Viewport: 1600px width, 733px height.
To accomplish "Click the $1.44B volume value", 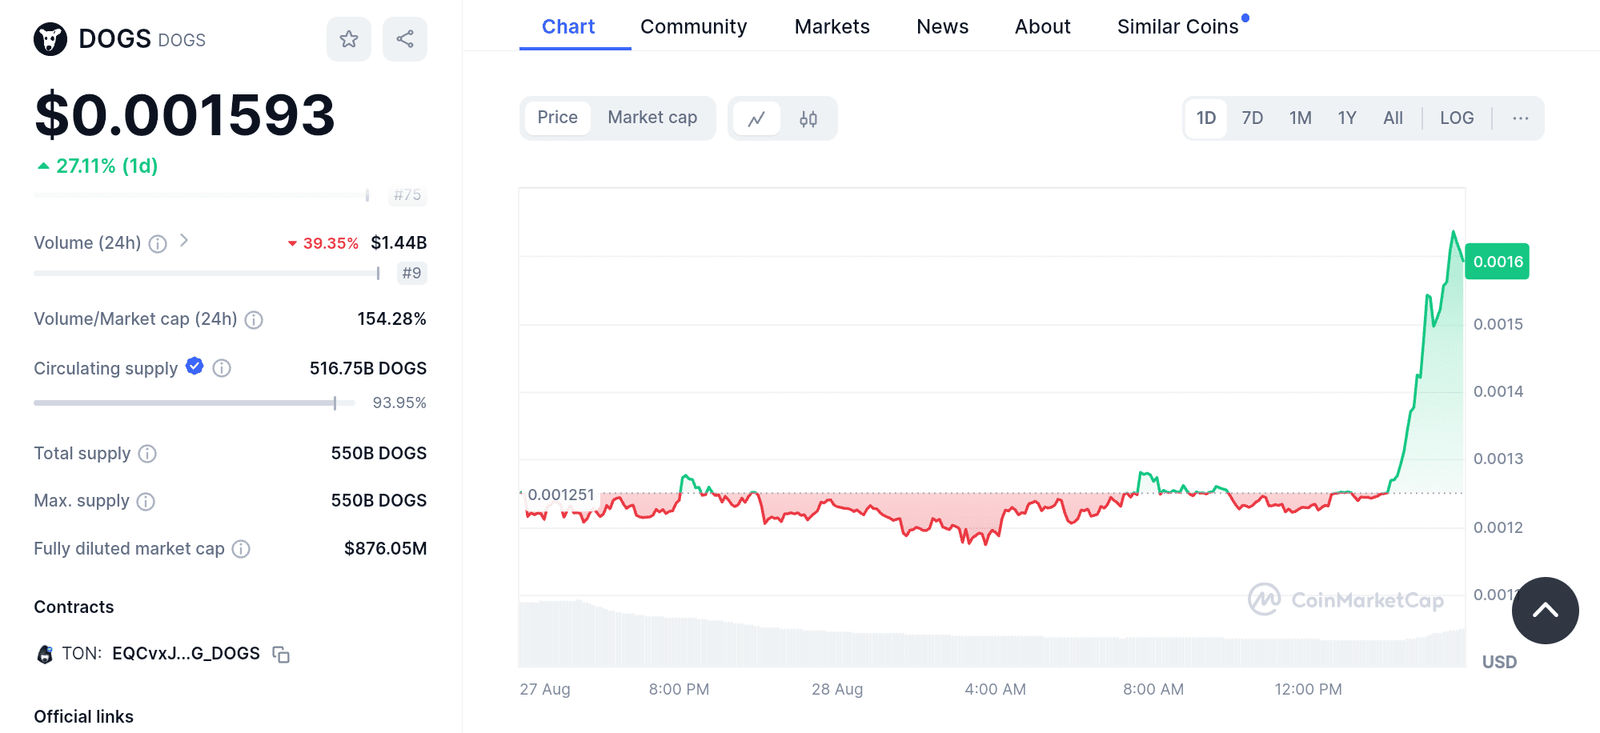I will (x=399, y=243).
